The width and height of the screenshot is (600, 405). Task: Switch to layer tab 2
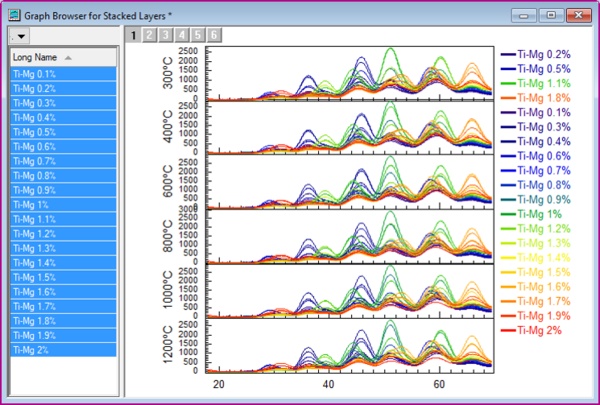pyautogui.click(x=149, y=35)
